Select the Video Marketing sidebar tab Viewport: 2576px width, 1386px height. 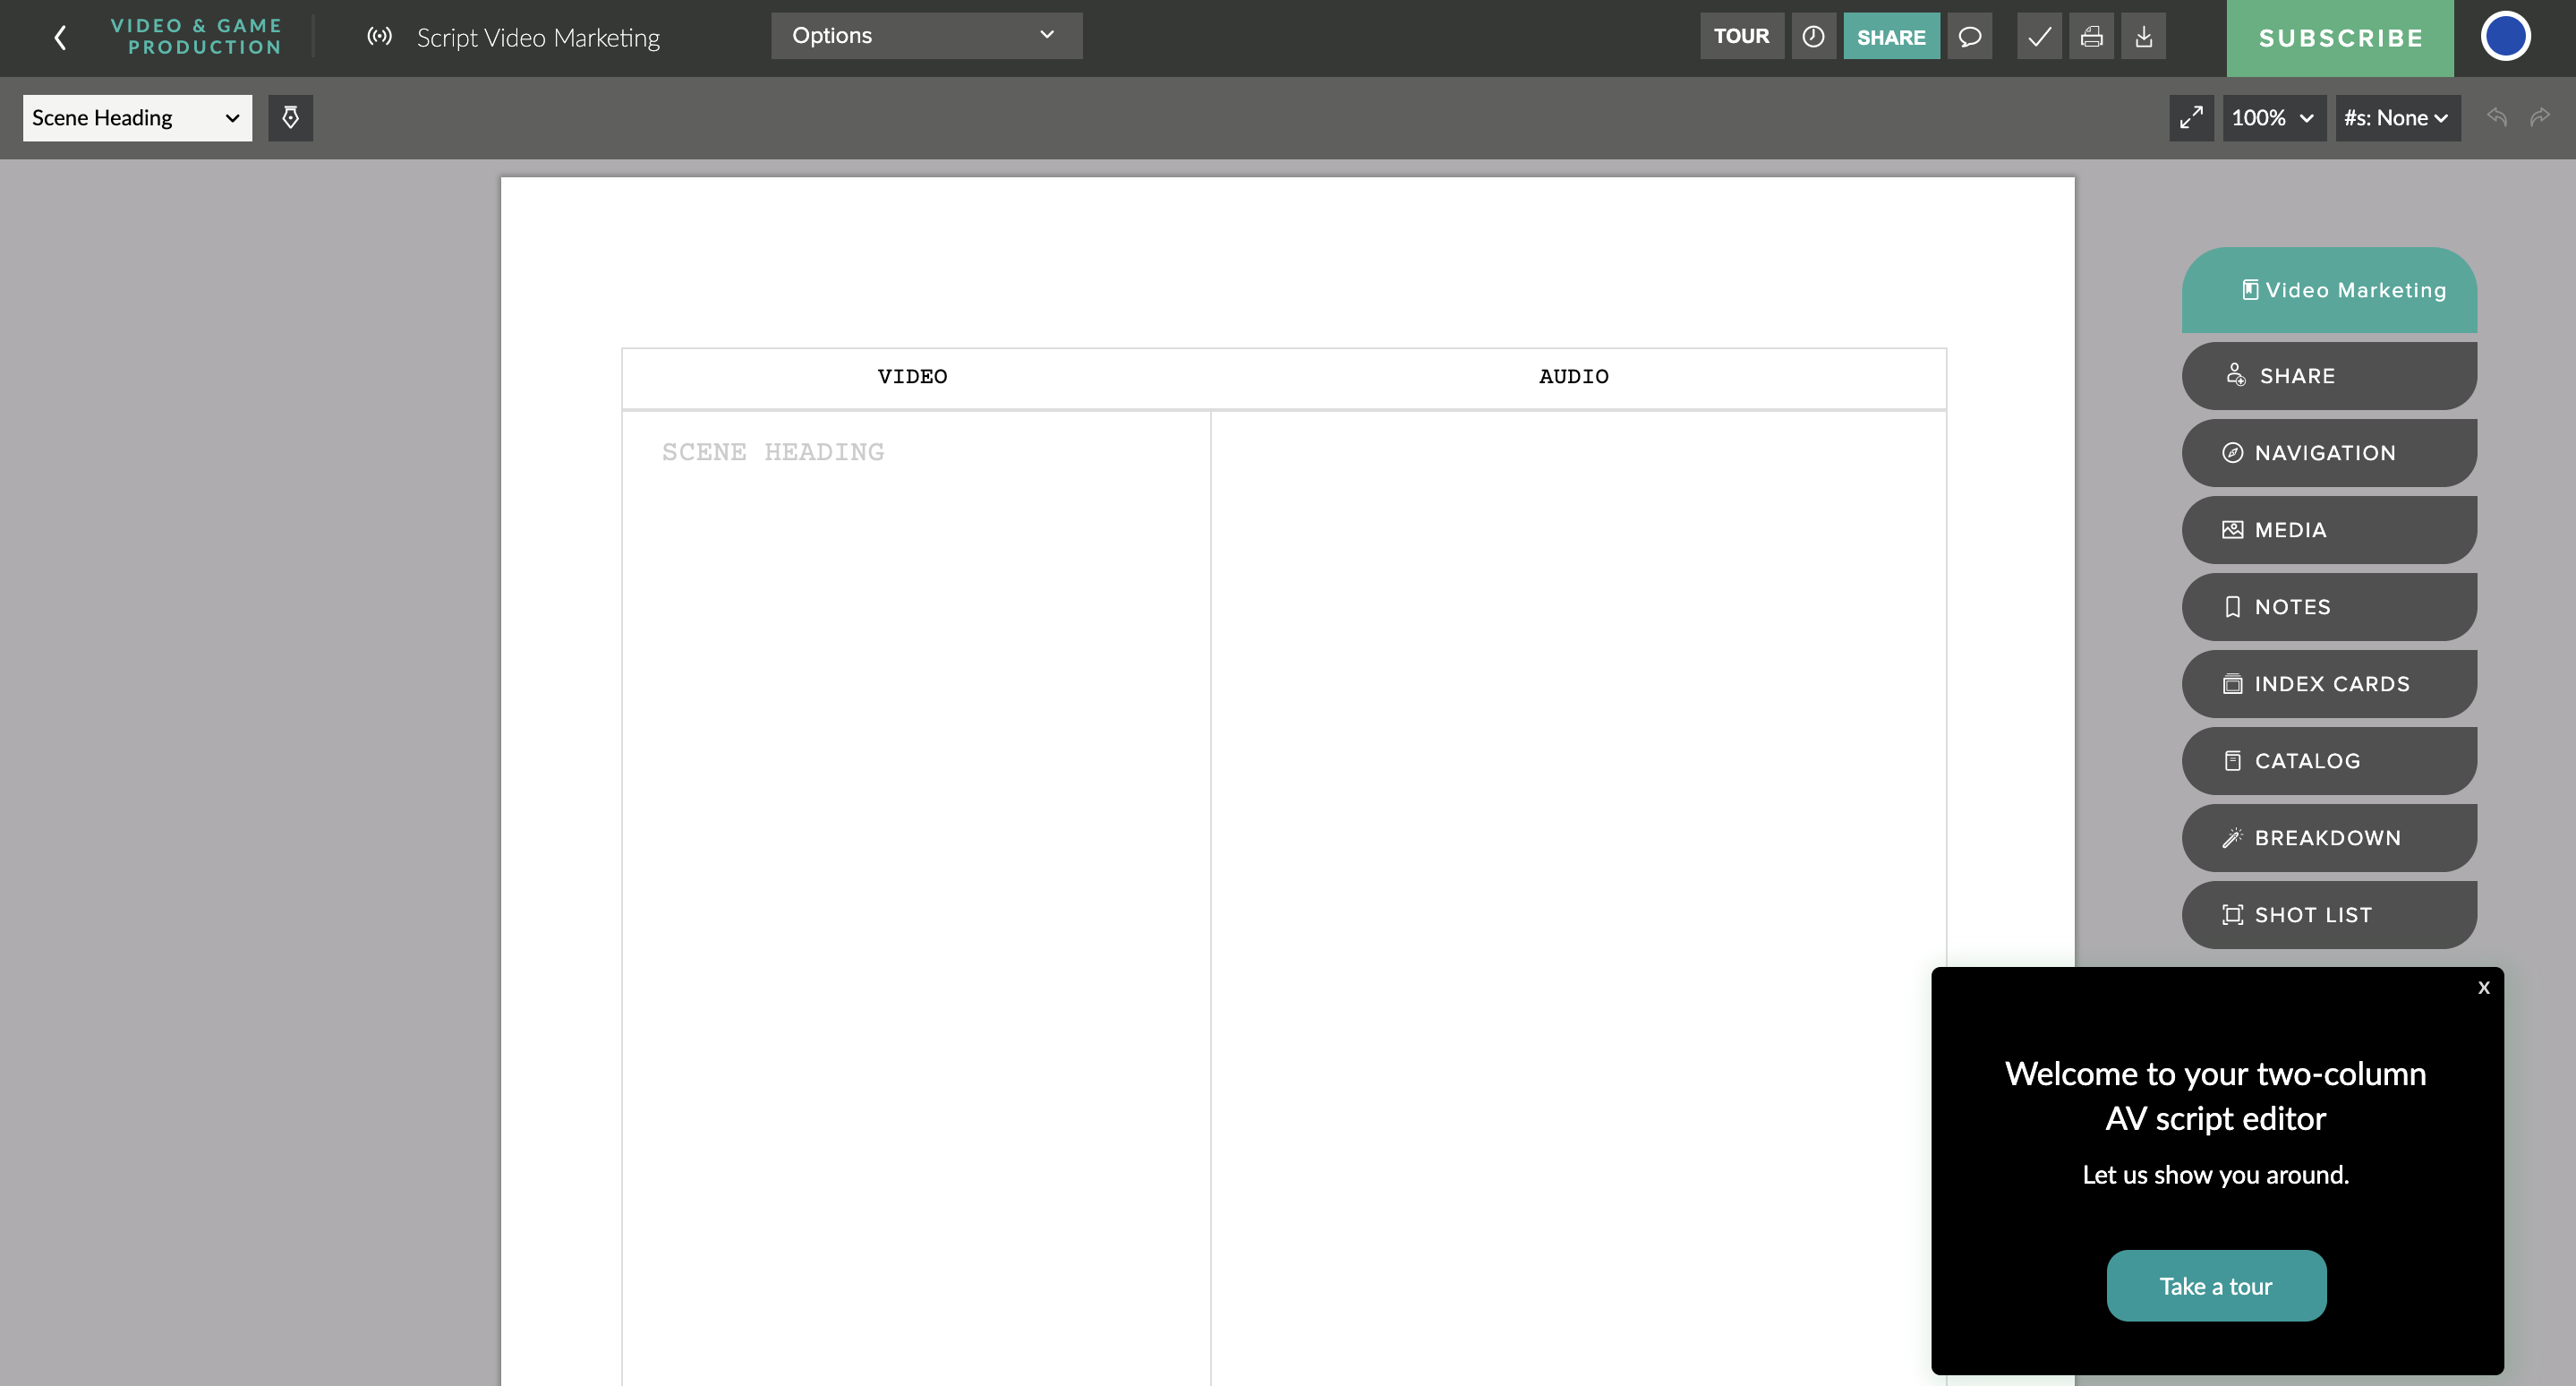click(2329, 290)
